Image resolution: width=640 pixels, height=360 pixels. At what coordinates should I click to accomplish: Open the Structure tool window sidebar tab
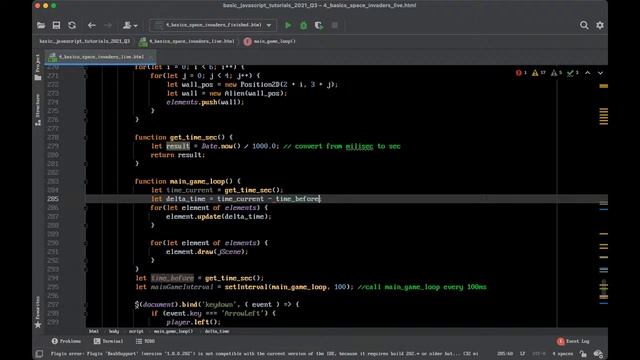click(x=38, y=109)
